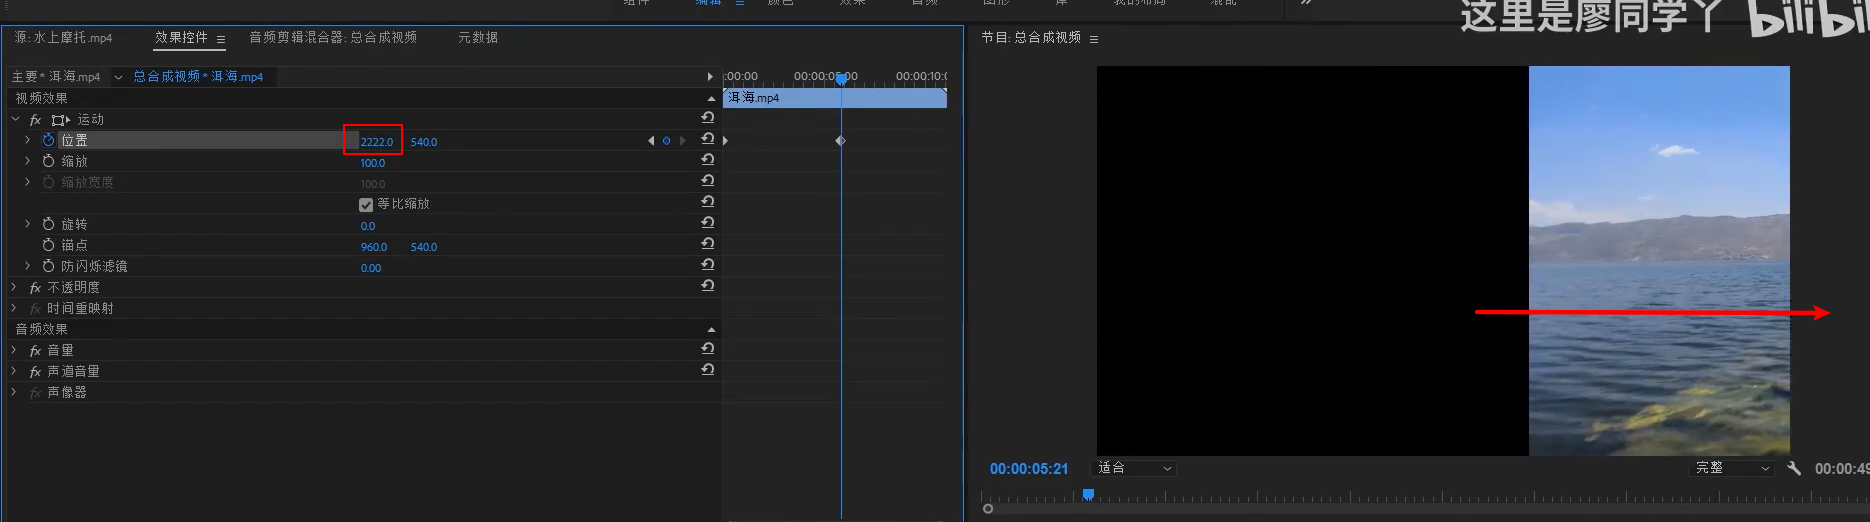Click the 总合成视频 * 洱海.mp4 sequence clip link
Screen dimensions: 1870x522
pos(198,77)
